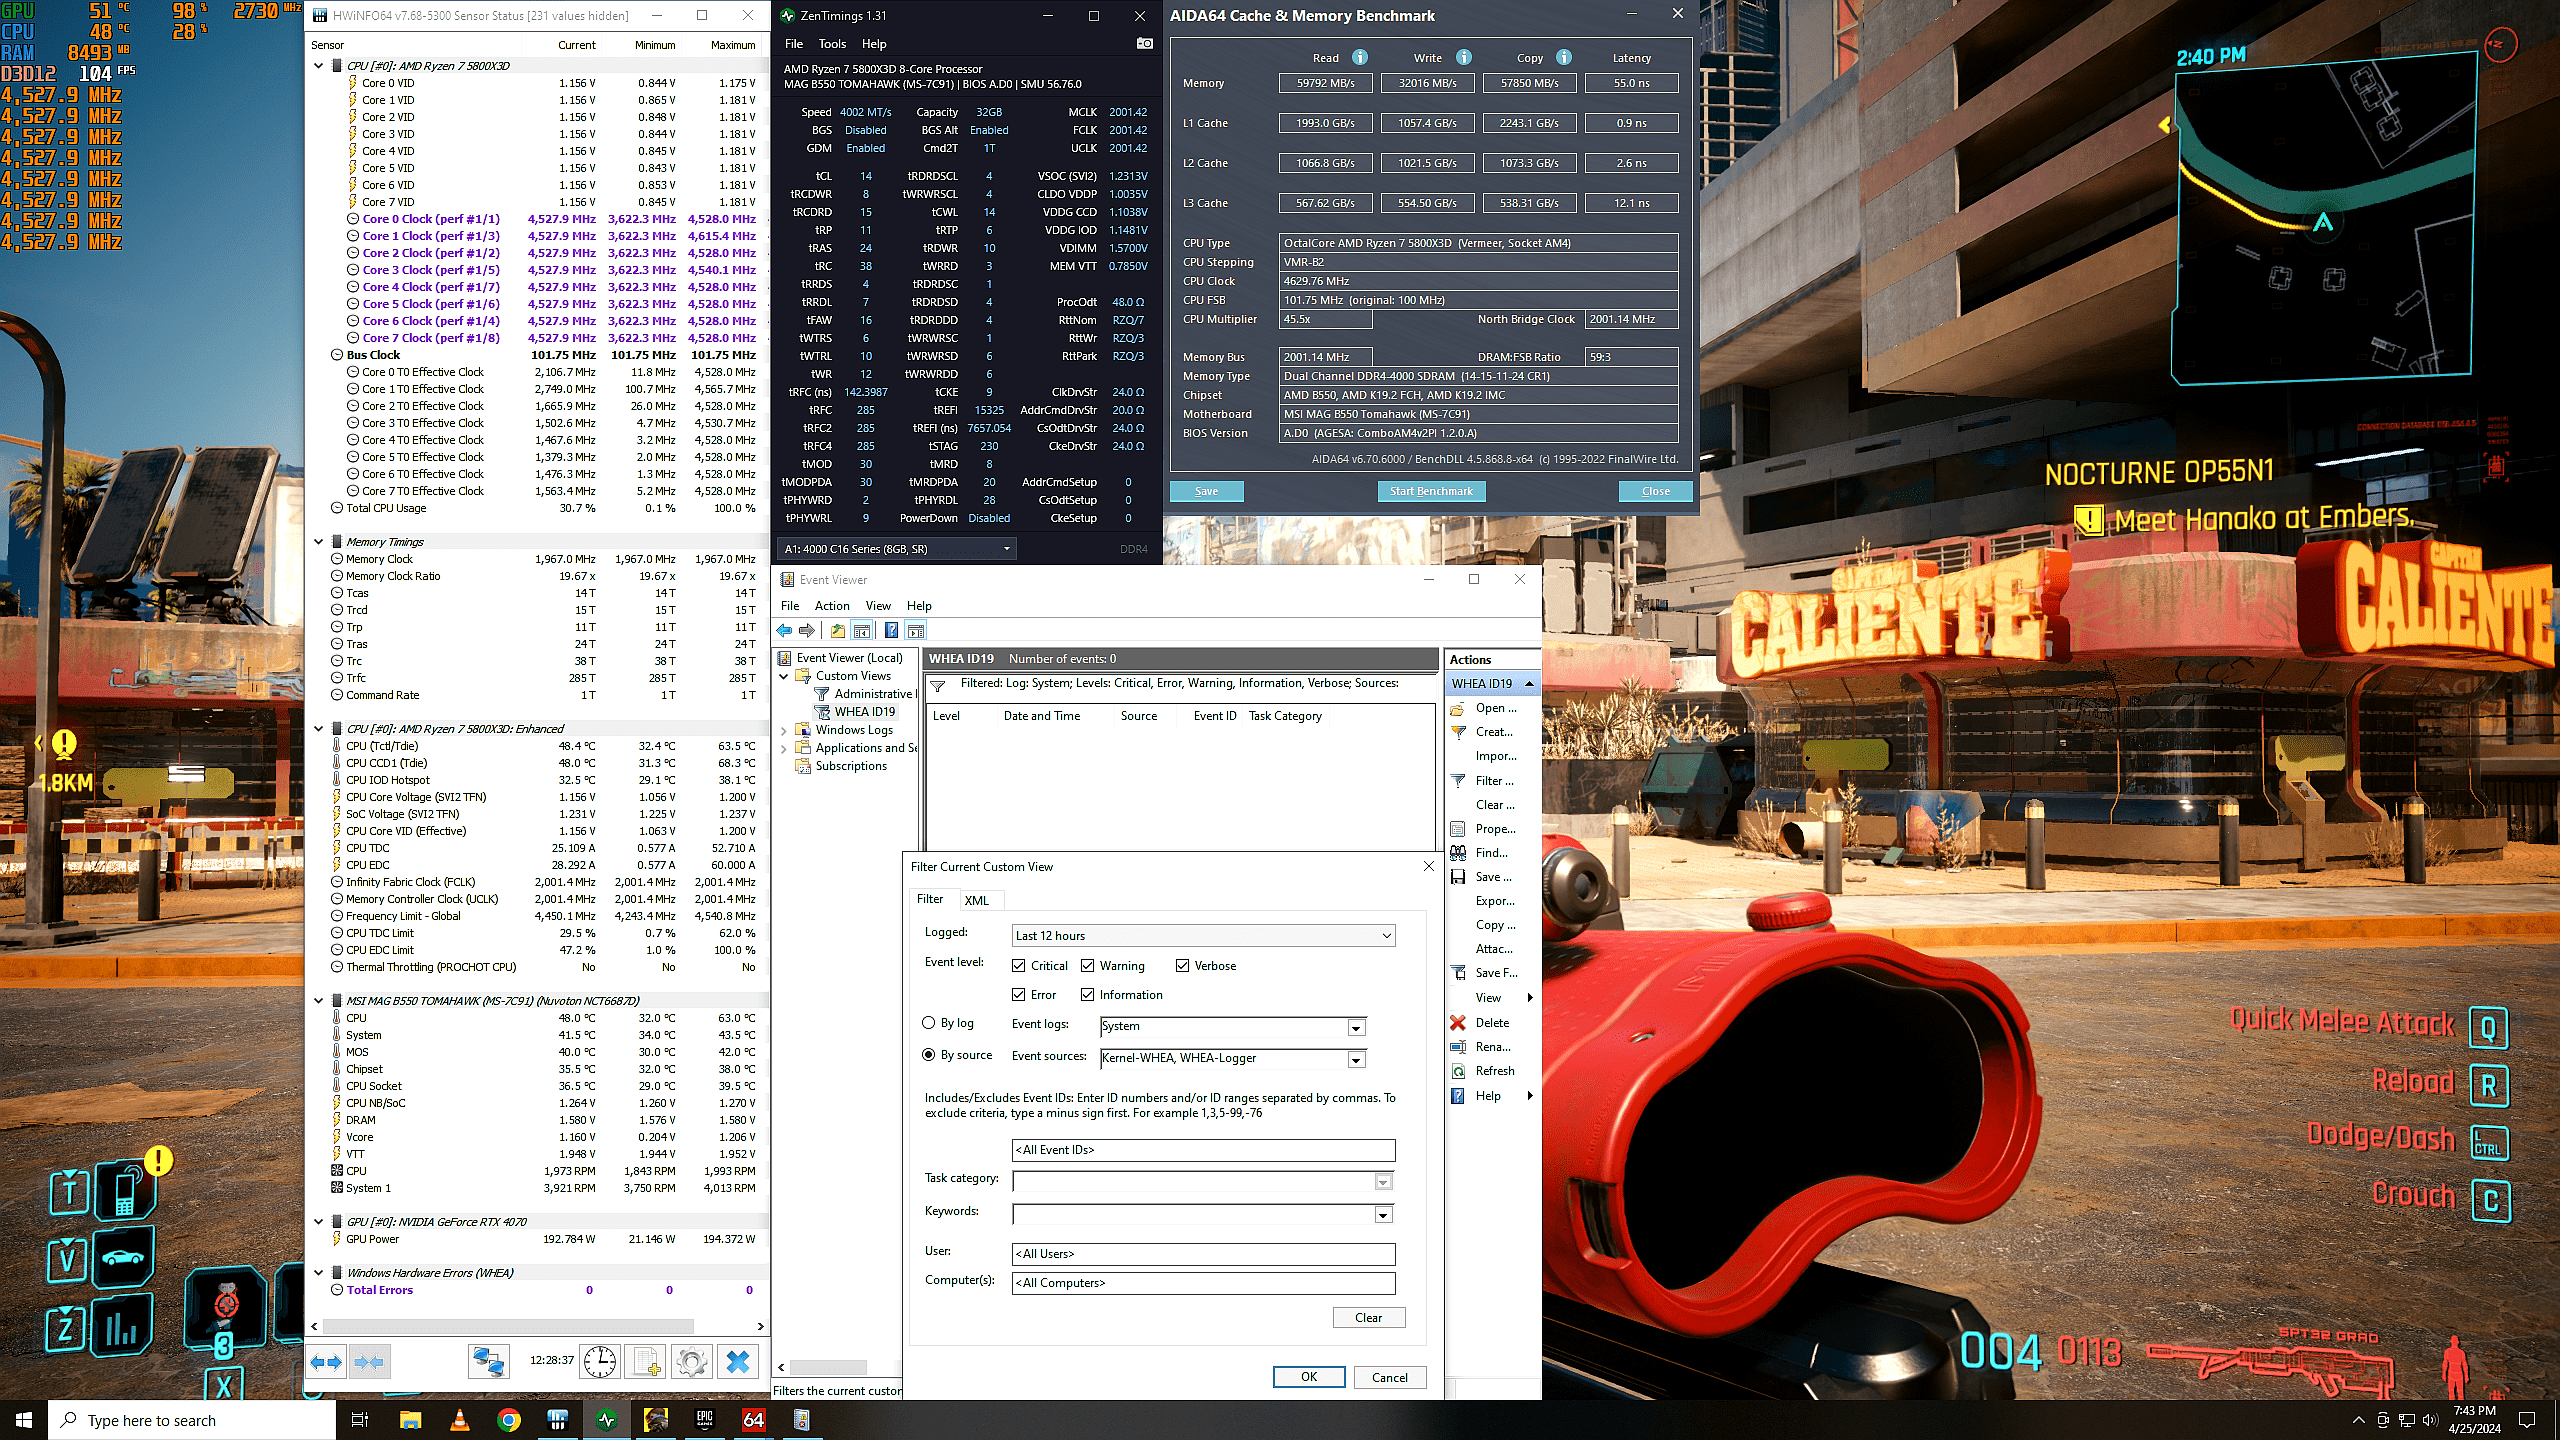Viewport: 2560px width, 1440px height.
Task: Select the By log radio button
Action: click(x=928, y=1022)
